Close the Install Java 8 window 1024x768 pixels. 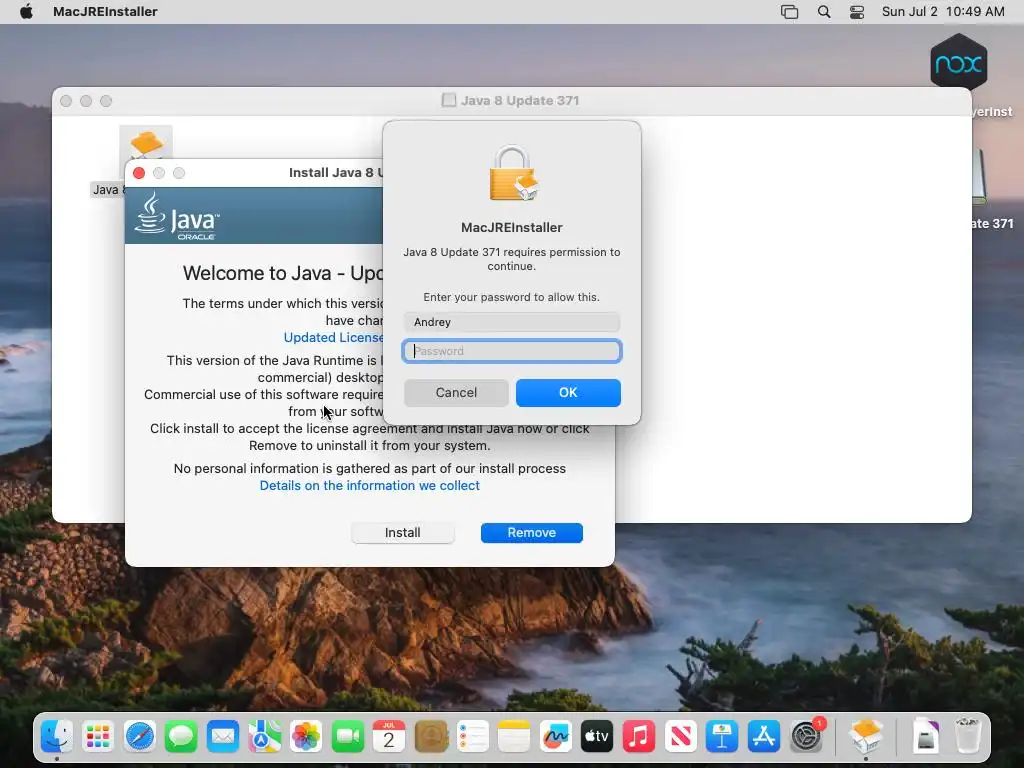coord(138,173)
